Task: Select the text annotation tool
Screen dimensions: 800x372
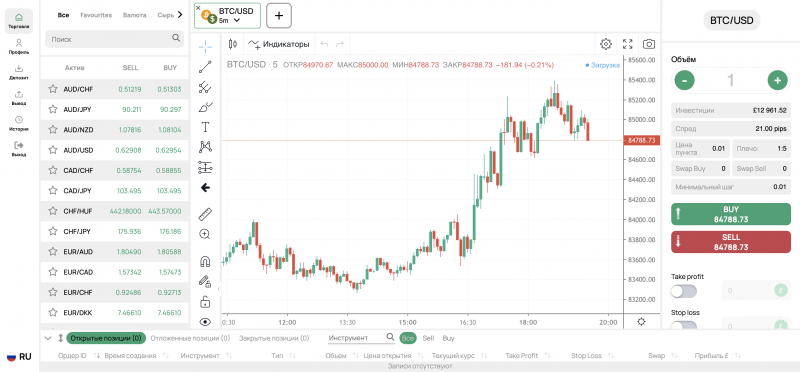Action: 205,127
